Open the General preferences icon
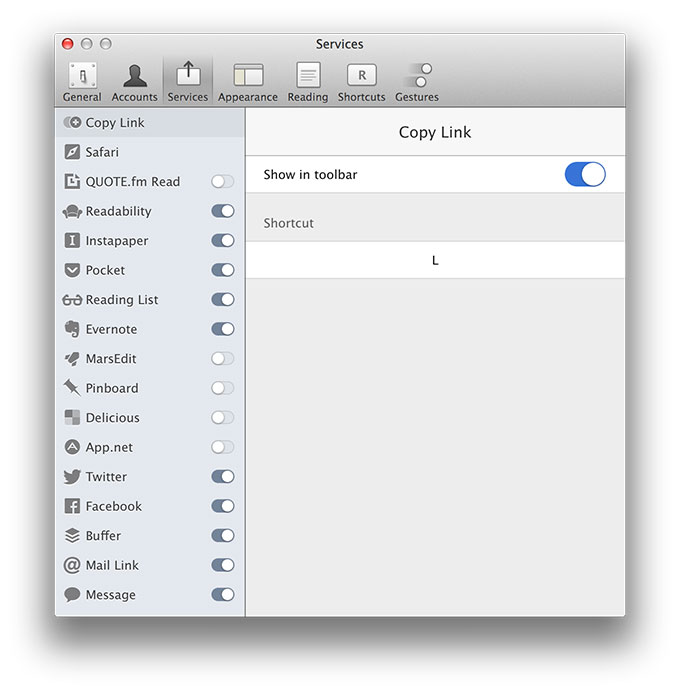 pyautogui.click(x=82, y=76)
